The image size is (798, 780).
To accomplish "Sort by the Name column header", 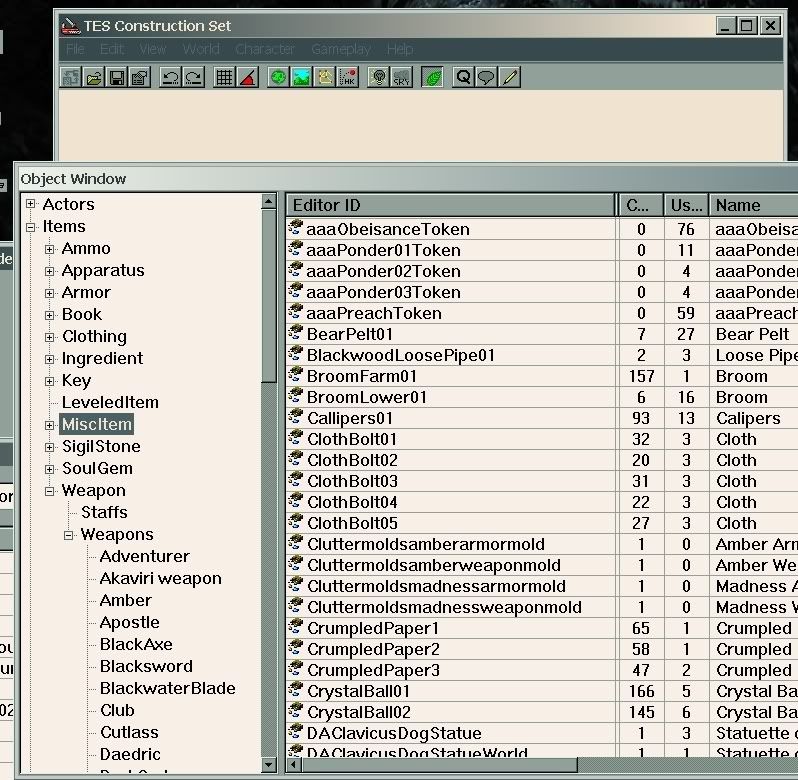I will (x=754, y=205).
